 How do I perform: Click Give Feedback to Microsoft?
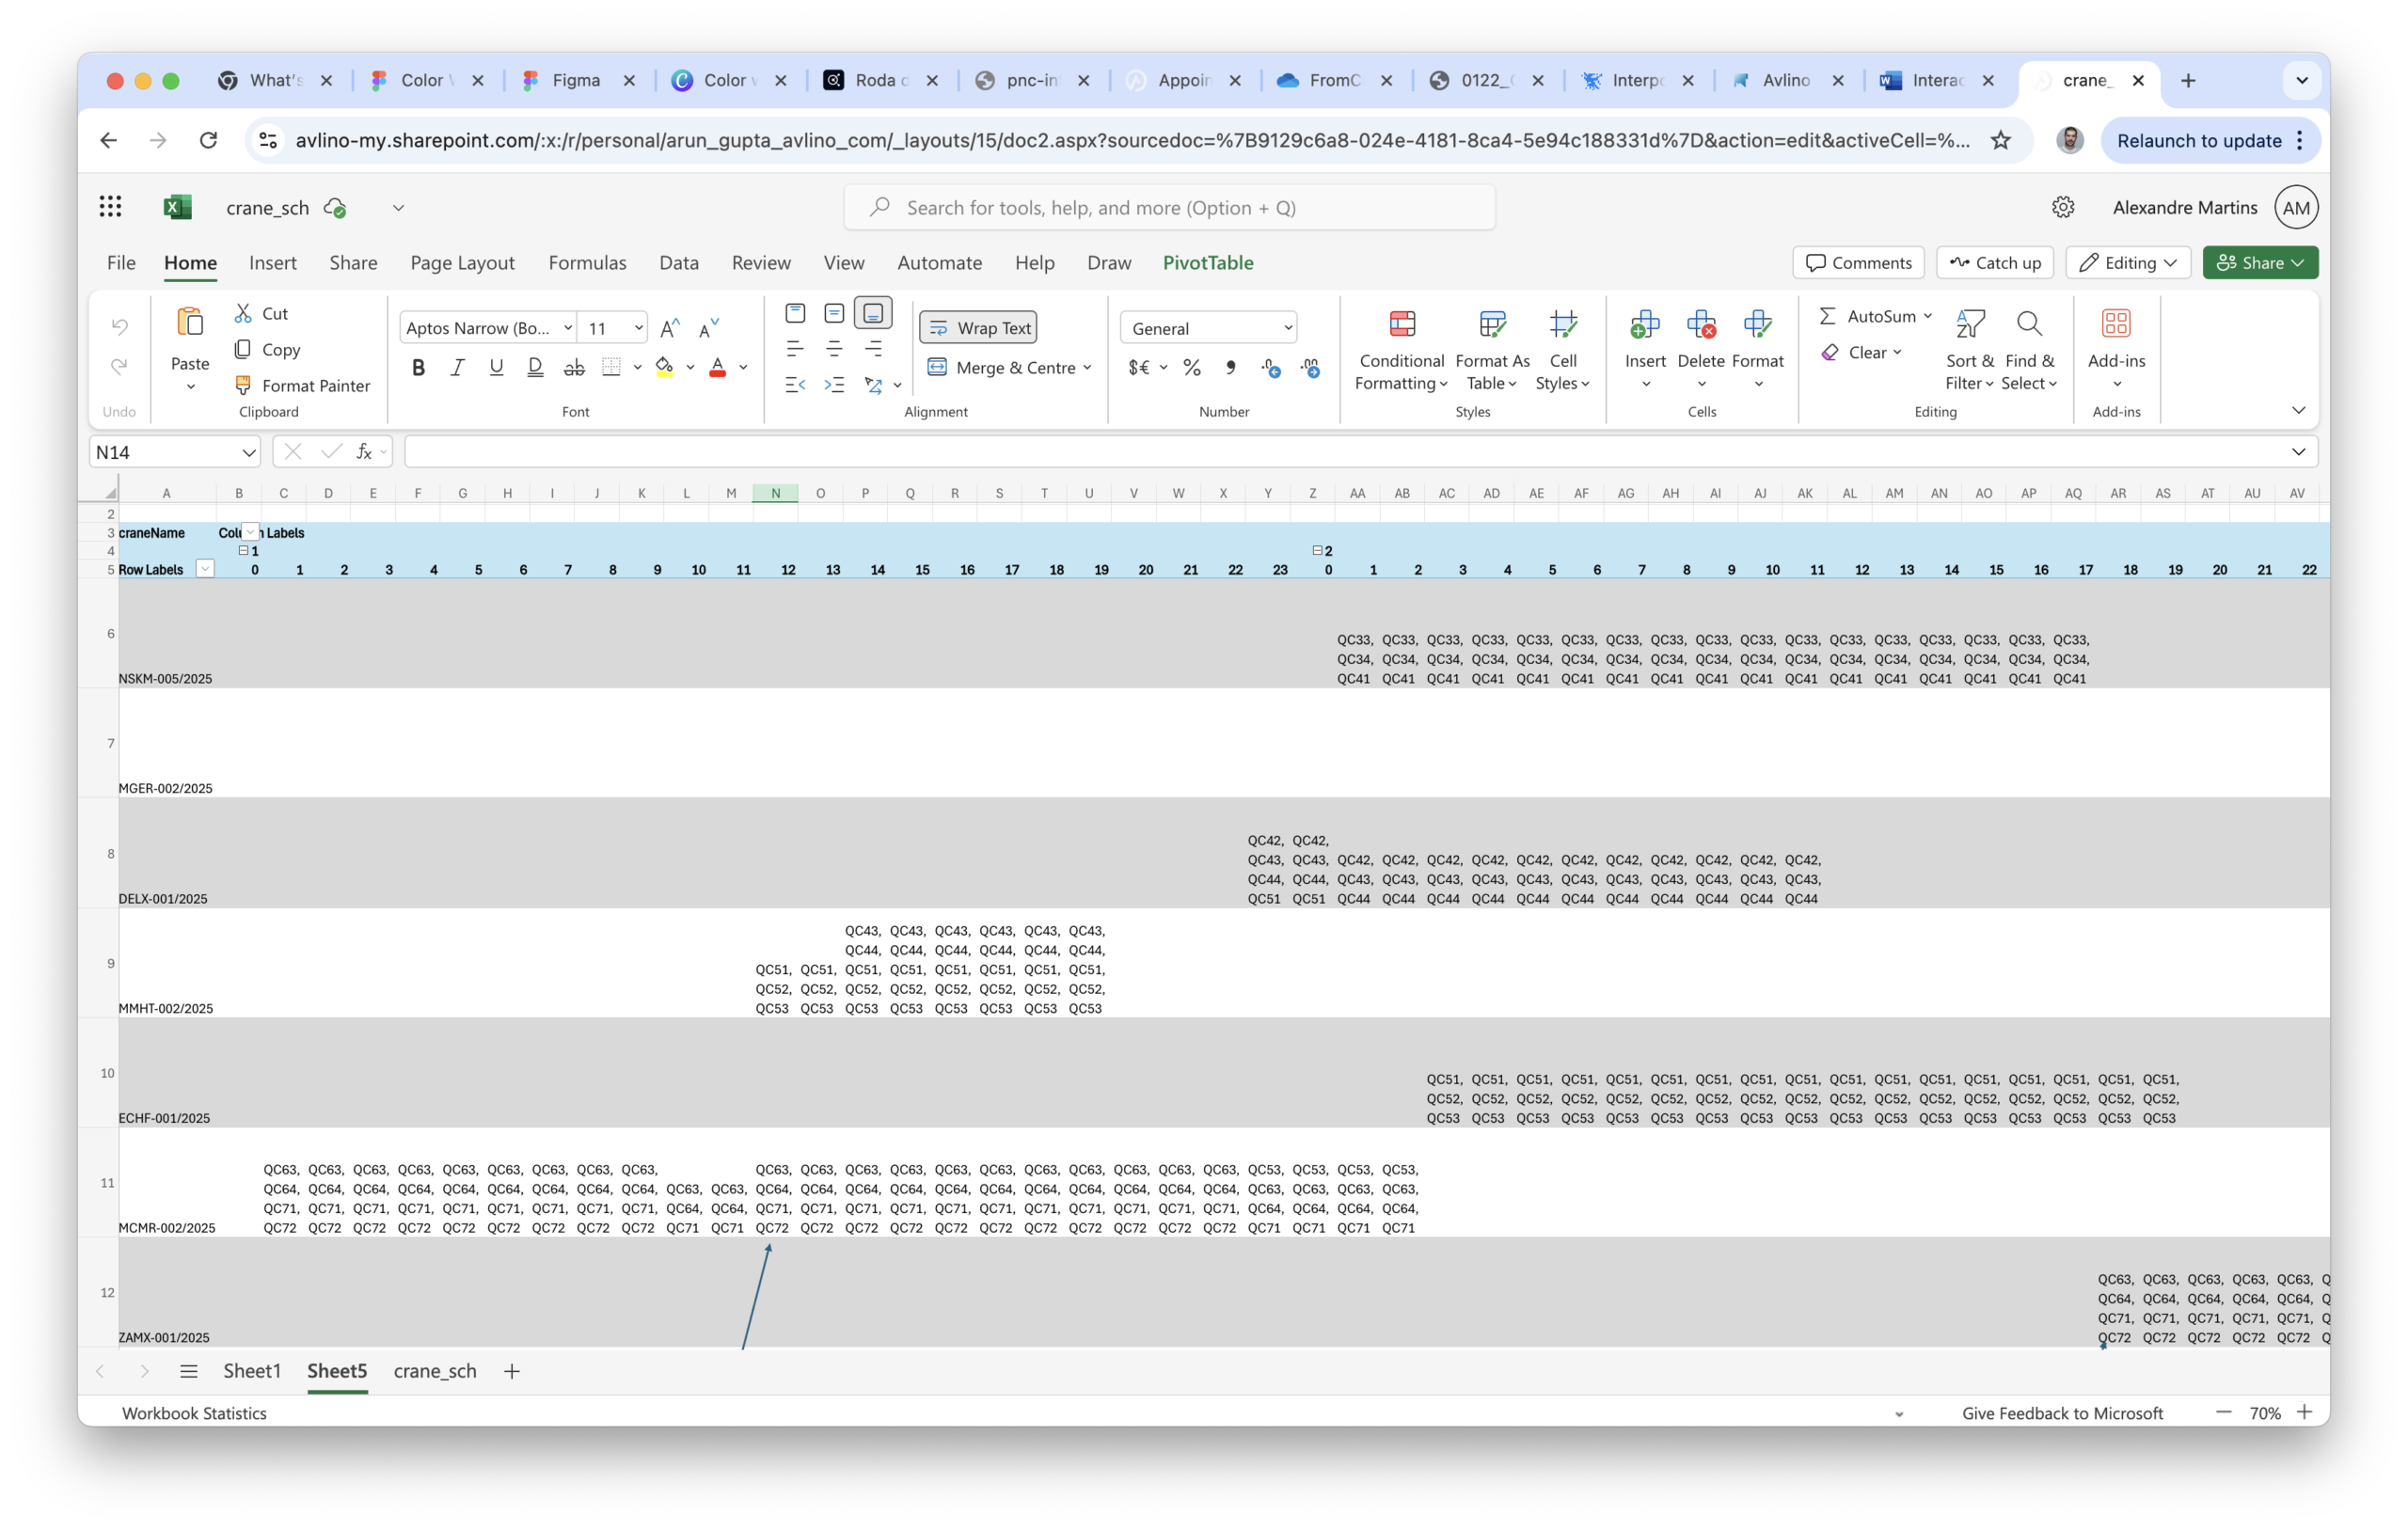pyautogui.click(x=2062, y=1413)
